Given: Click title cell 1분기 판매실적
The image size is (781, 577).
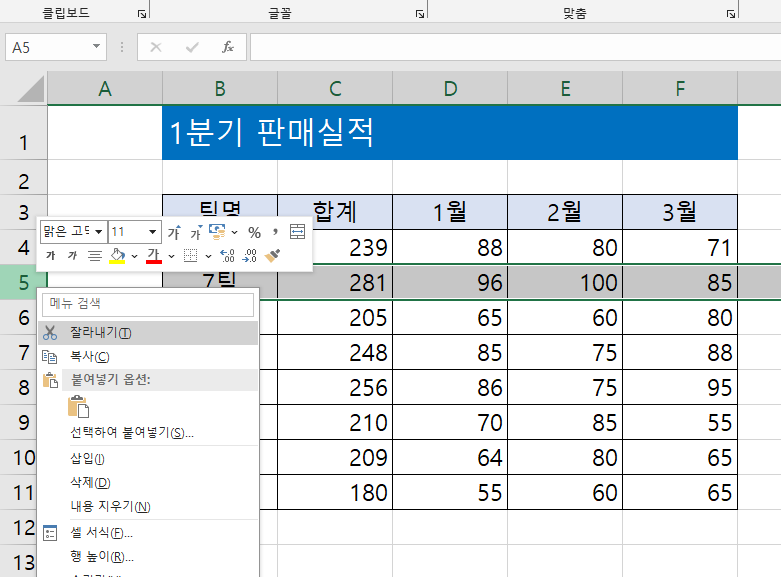Looking at the screenshot, I should coord(450,133).
